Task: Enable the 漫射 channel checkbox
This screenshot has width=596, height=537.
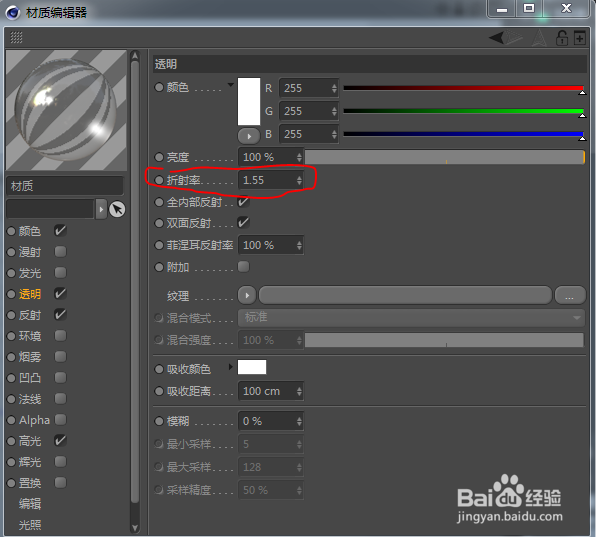Action: coord(60,252)
